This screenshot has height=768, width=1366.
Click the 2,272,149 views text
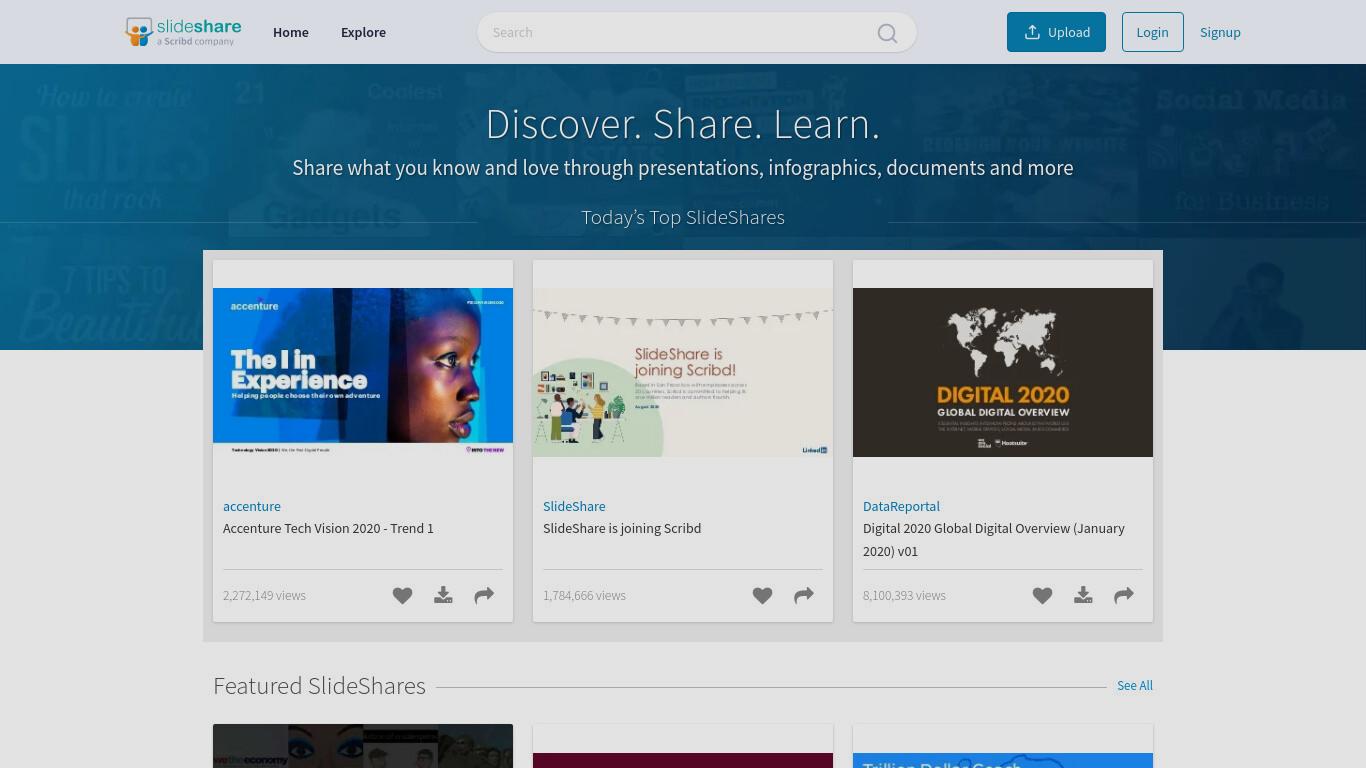point(264,595)
